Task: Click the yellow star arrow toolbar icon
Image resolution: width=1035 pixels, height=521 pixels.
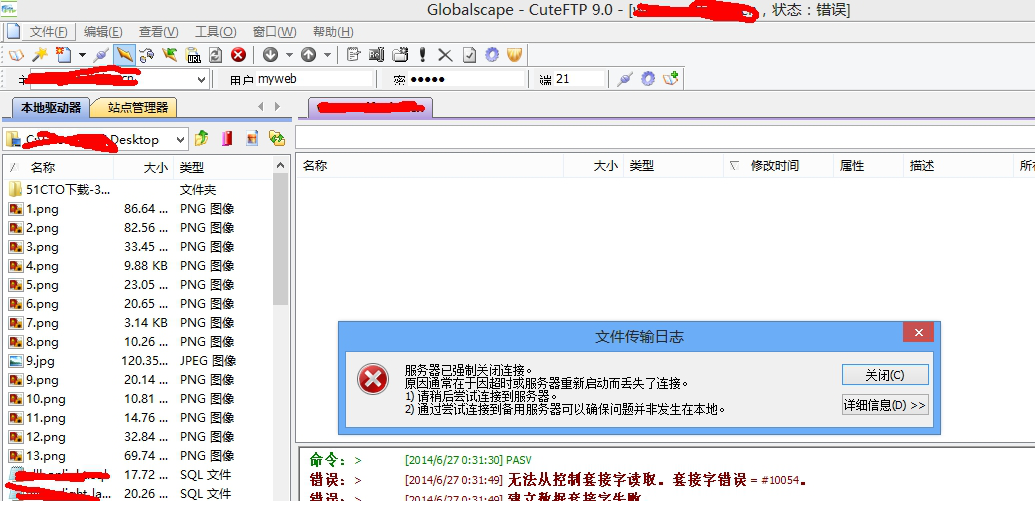Action: (x=170, y=55)
